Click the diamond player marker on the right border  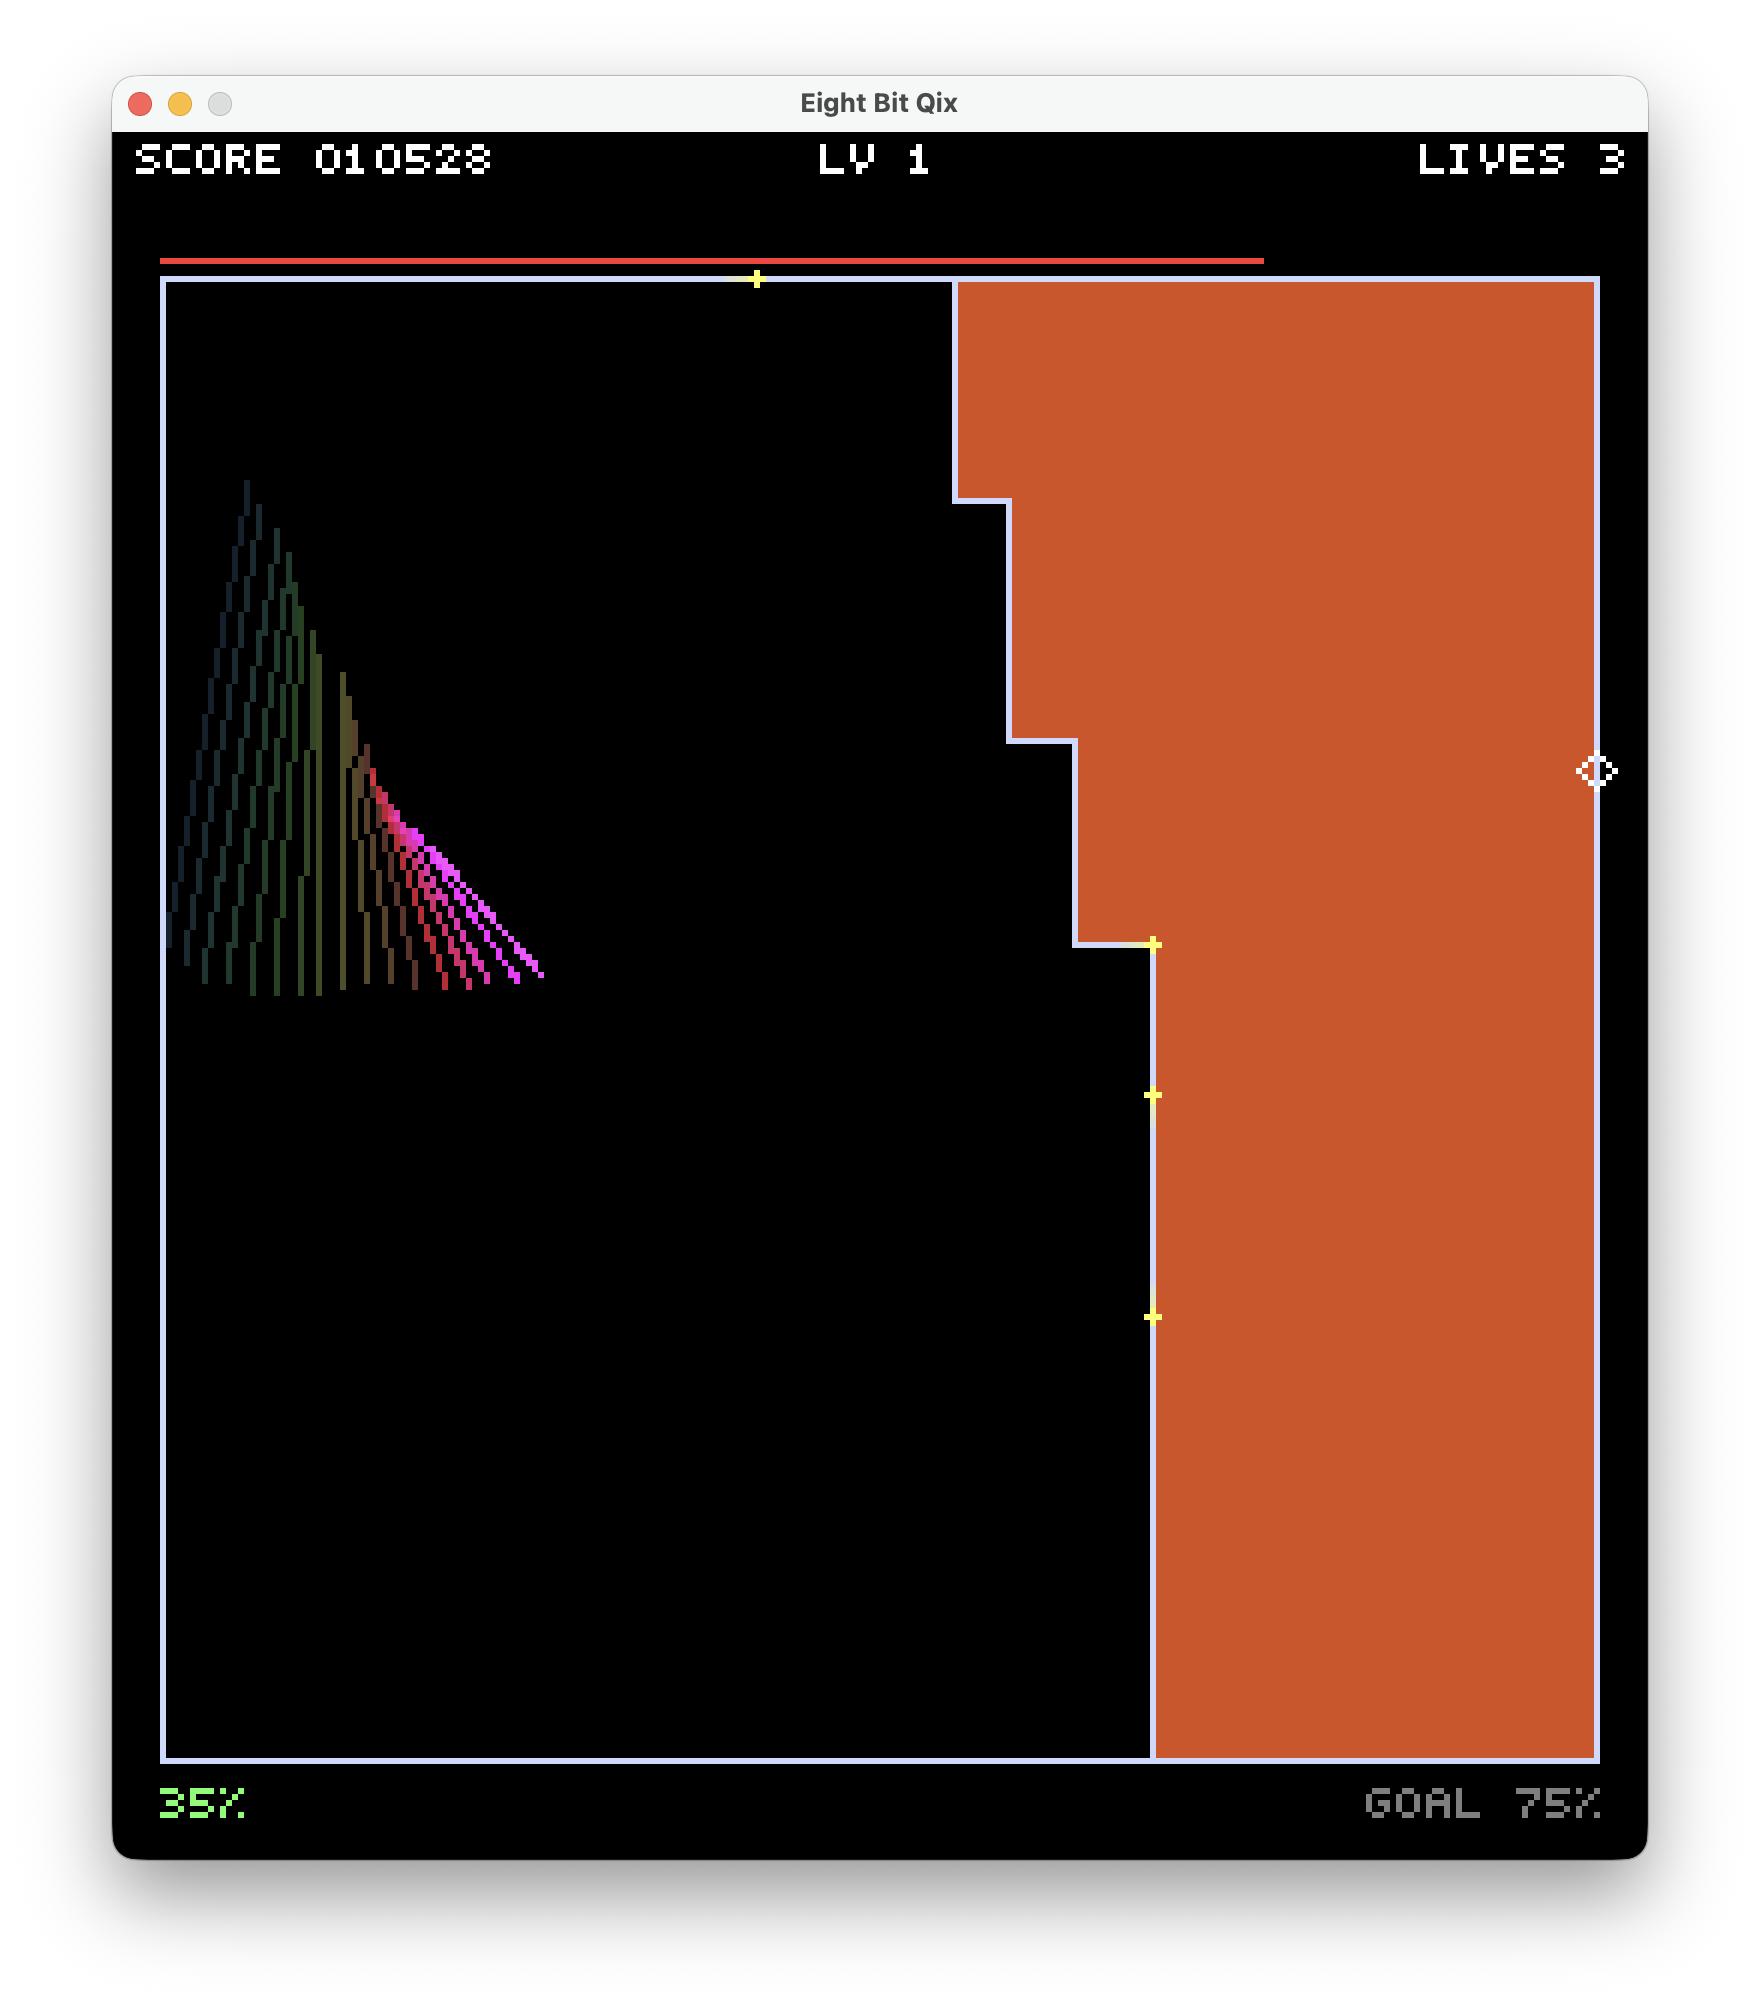[1597, 771]
